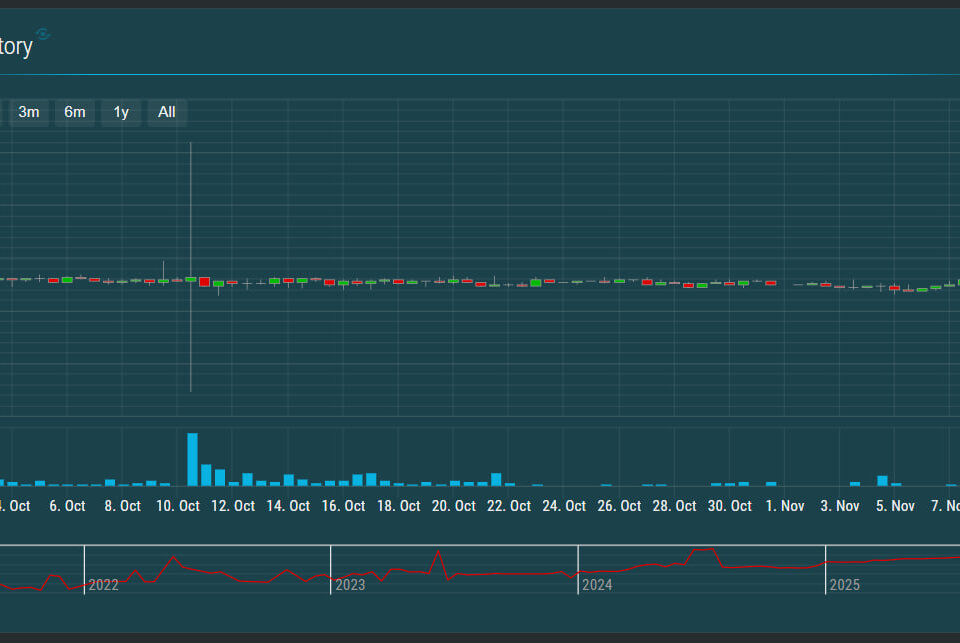Click the 2022 marker in the navigator
Viewport: 960px width, 643px height.
pos(103,585)
